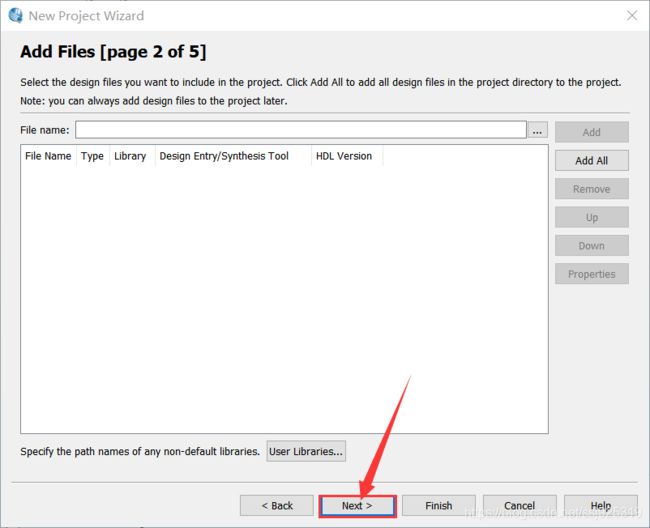This screenshot has height=528, width=650.
Task: Click the Remove button
Action: coord(592,189)
